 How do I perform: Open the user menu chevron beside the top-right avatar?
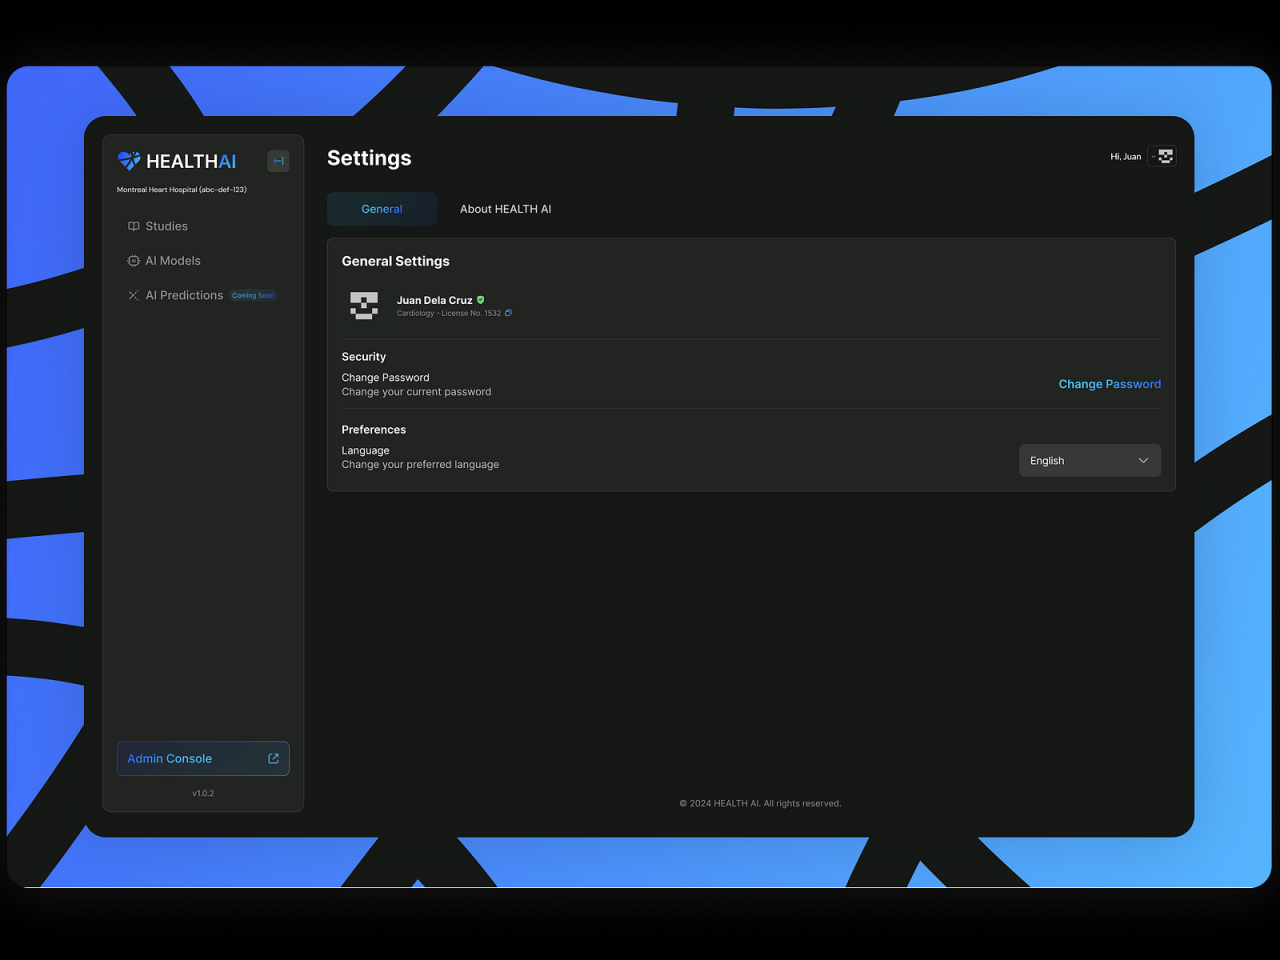click(x=1153, y=157)
